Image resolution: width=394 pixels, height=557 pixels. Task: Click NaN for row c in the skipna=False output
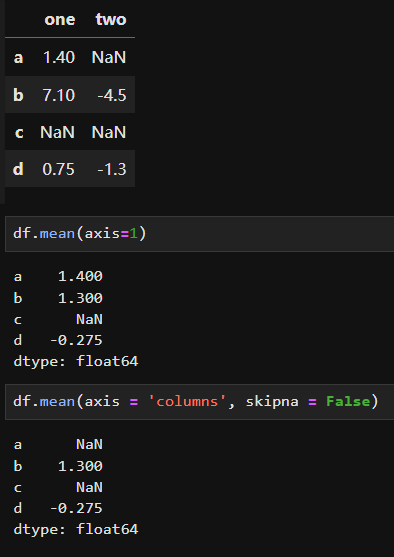coord(89,487)
